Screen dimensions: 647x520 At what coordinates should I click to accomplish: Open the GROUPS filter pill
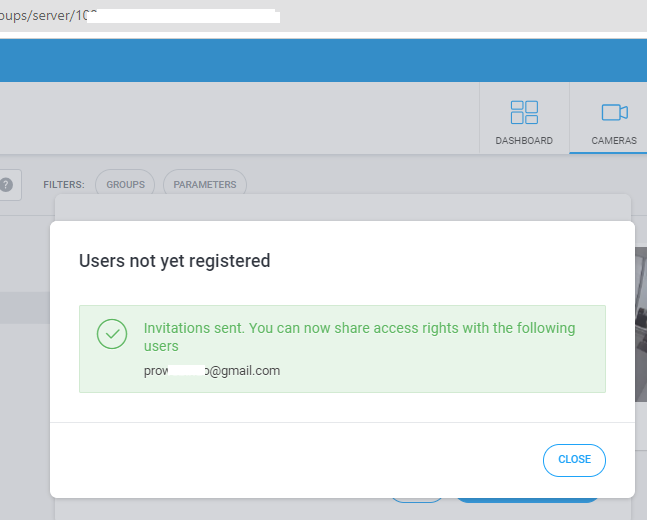point(125,184)
